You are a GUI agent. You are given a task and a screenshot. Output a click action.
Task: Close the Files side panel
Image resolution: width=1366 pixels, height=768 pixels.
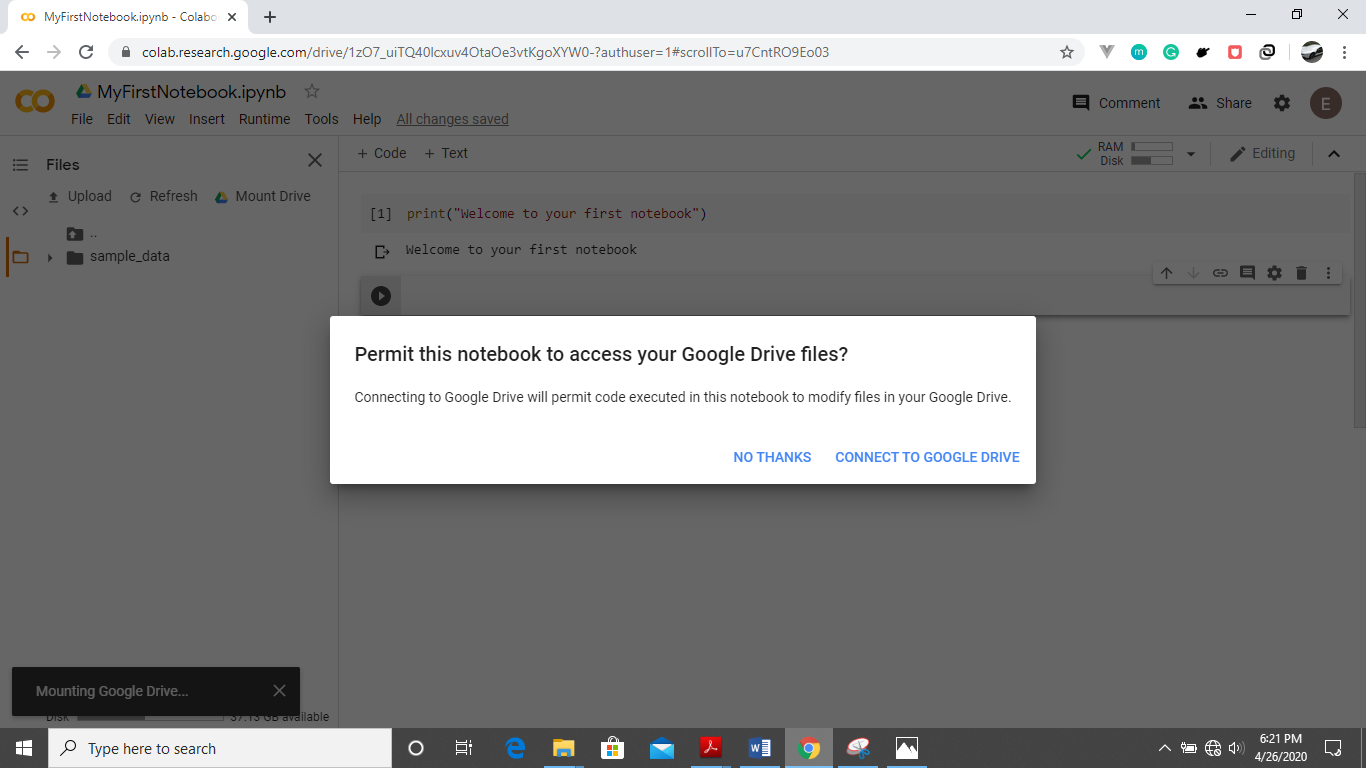pyautogui.click(x=315, y=160)
